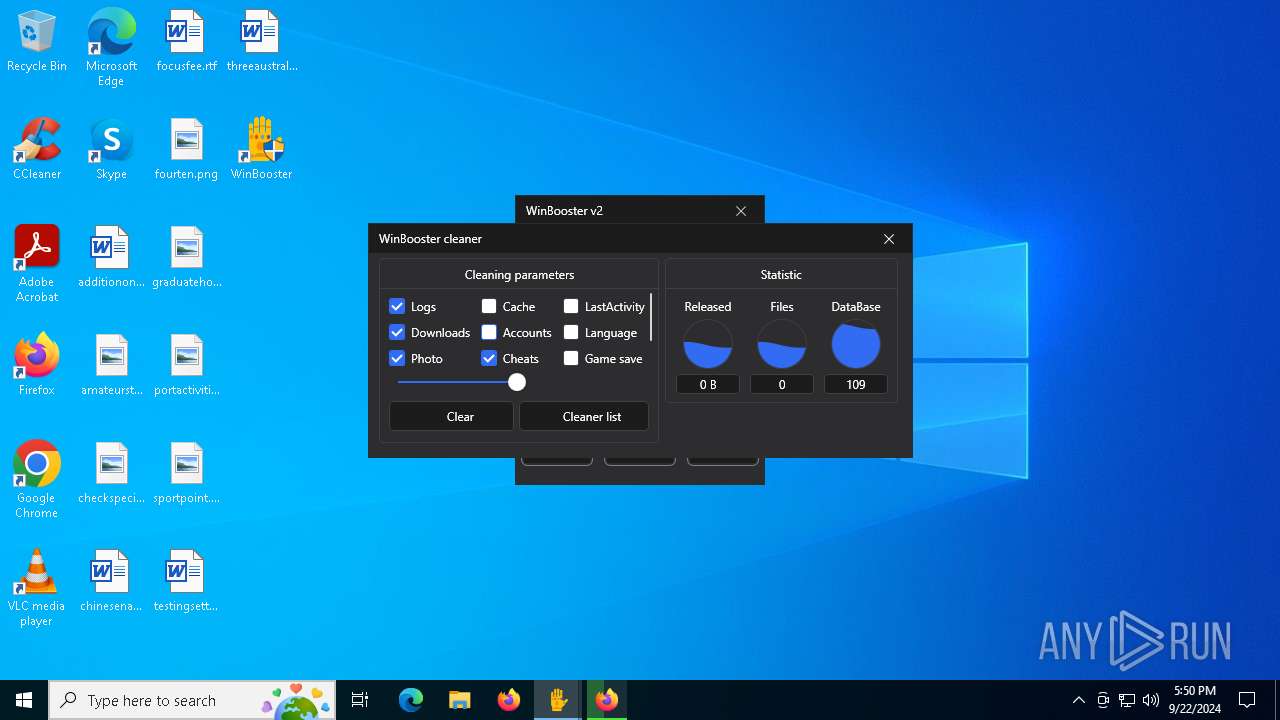Click the Statistic panel header

[781, 274]
